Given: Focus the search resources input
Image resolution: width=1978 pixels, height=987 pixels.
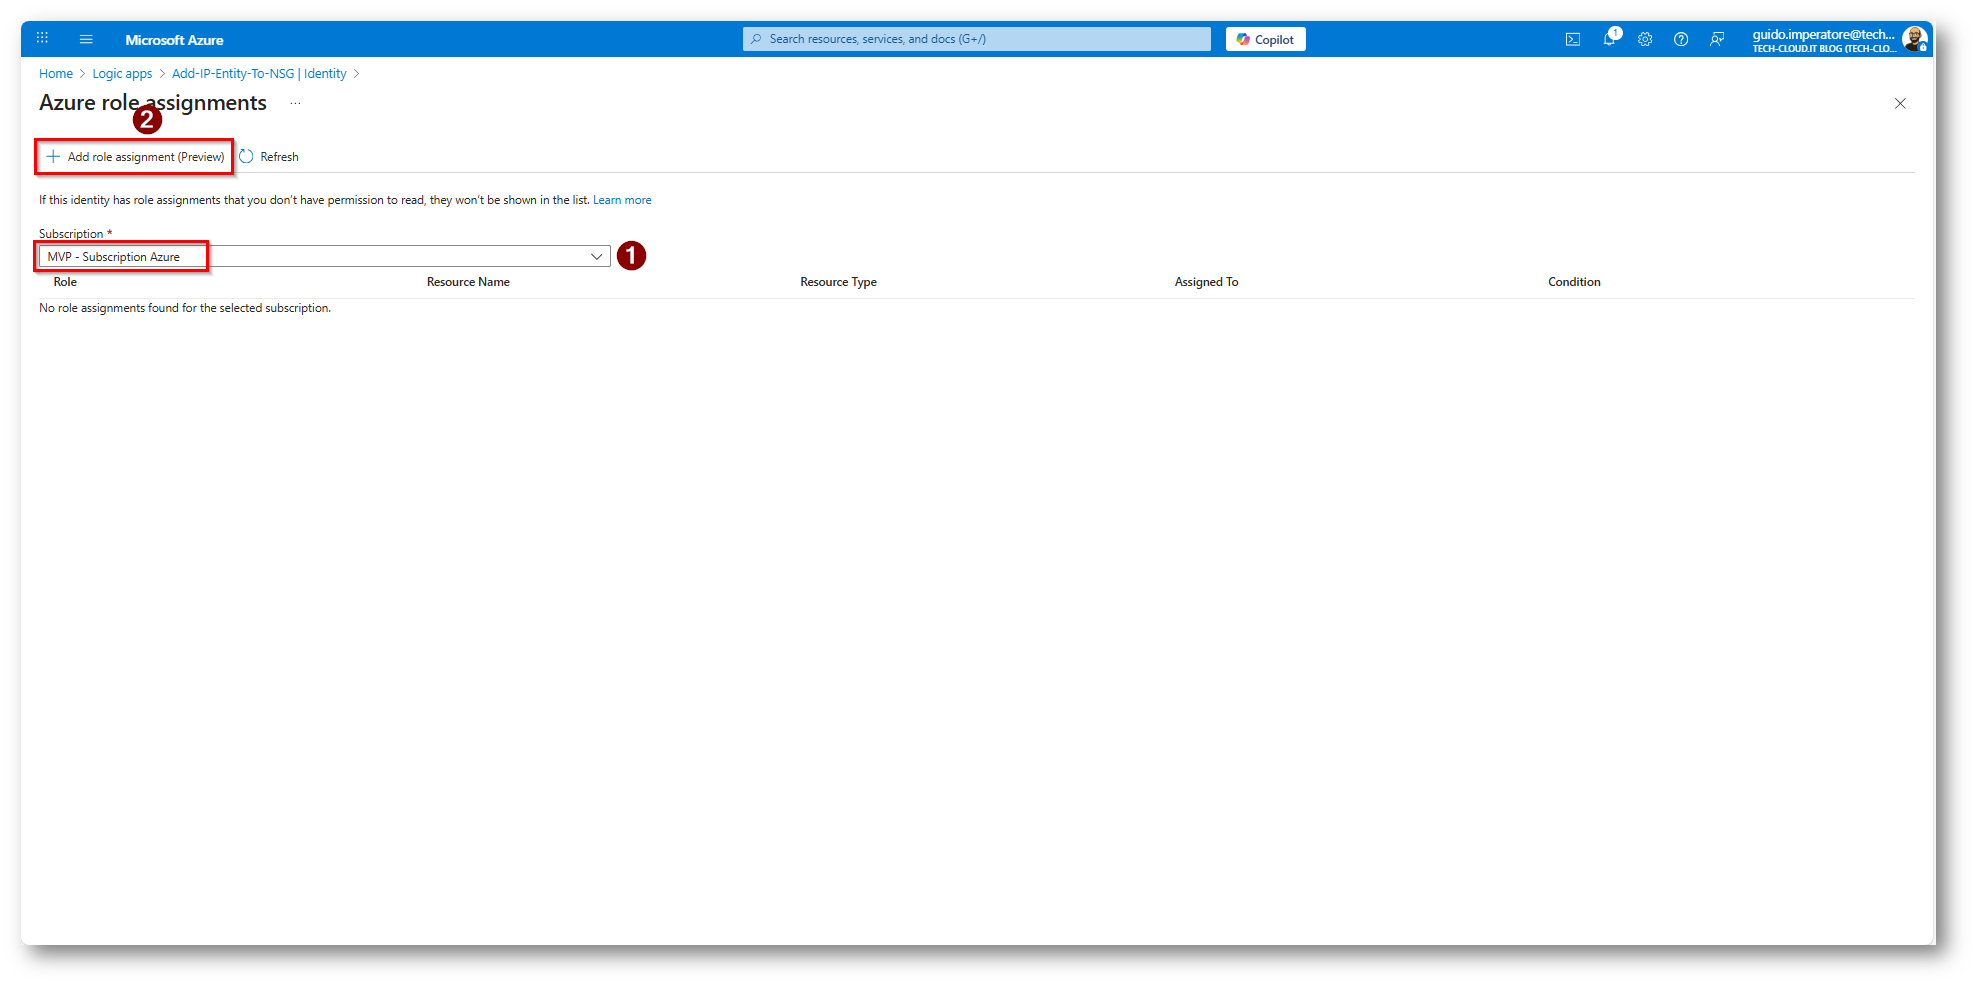Looking at the screenshot, I should pos(976,39).
